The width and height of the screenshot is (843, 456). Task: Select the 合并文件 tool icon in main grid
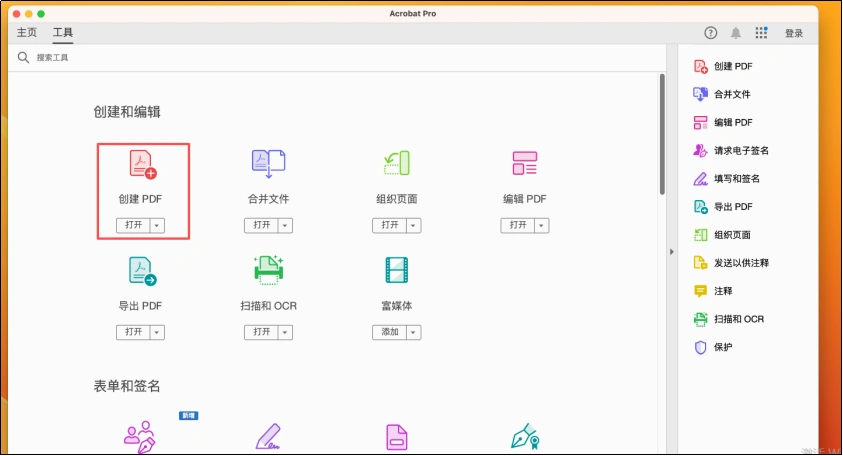(x=268, y=163)
